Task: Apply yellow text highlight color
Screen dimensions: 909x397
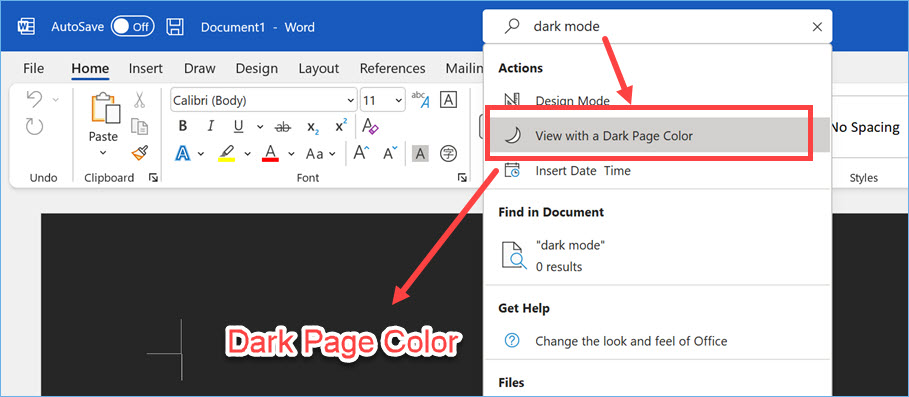Action: (227, 154)
